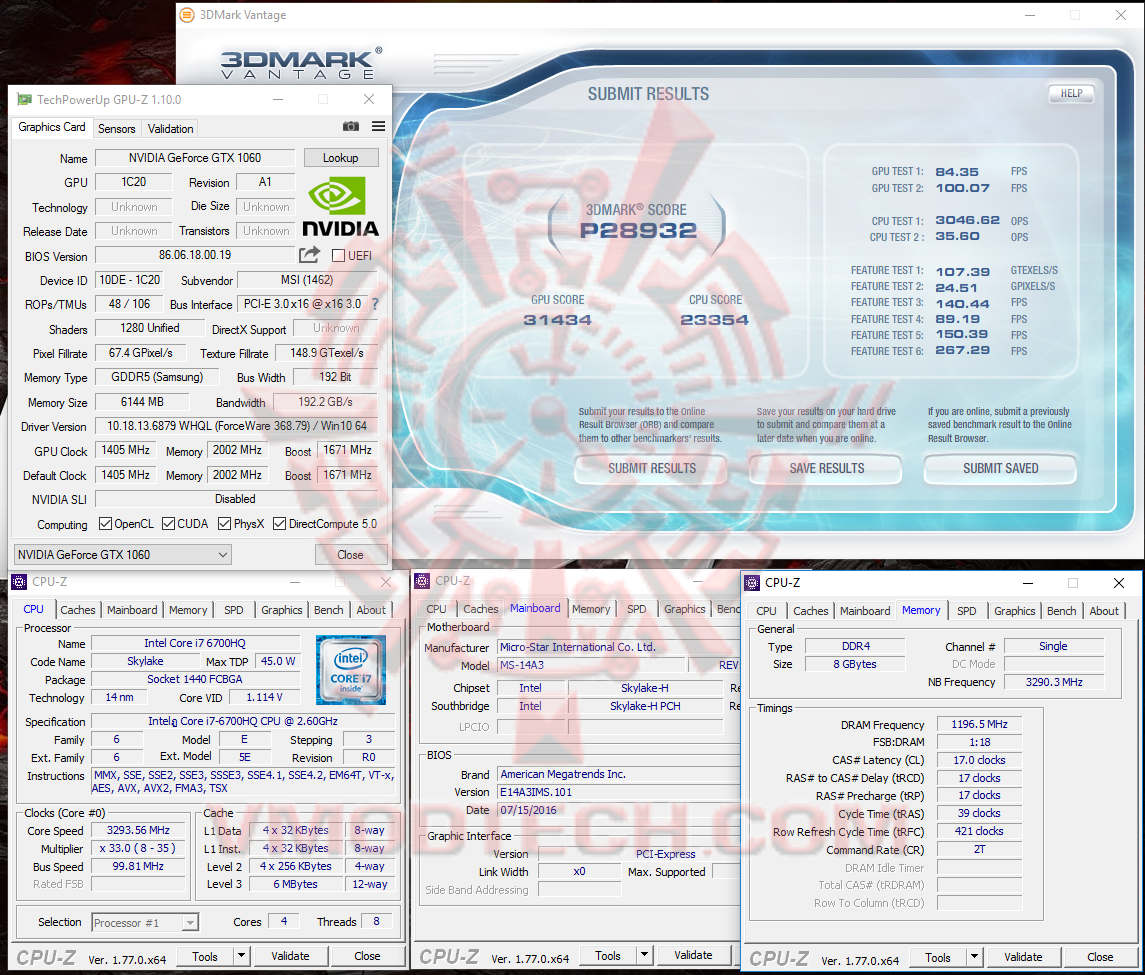
Task: Expand Tools dropdown arrow in CPU-Z Mainboard window
Action: [x=644, y=955]
